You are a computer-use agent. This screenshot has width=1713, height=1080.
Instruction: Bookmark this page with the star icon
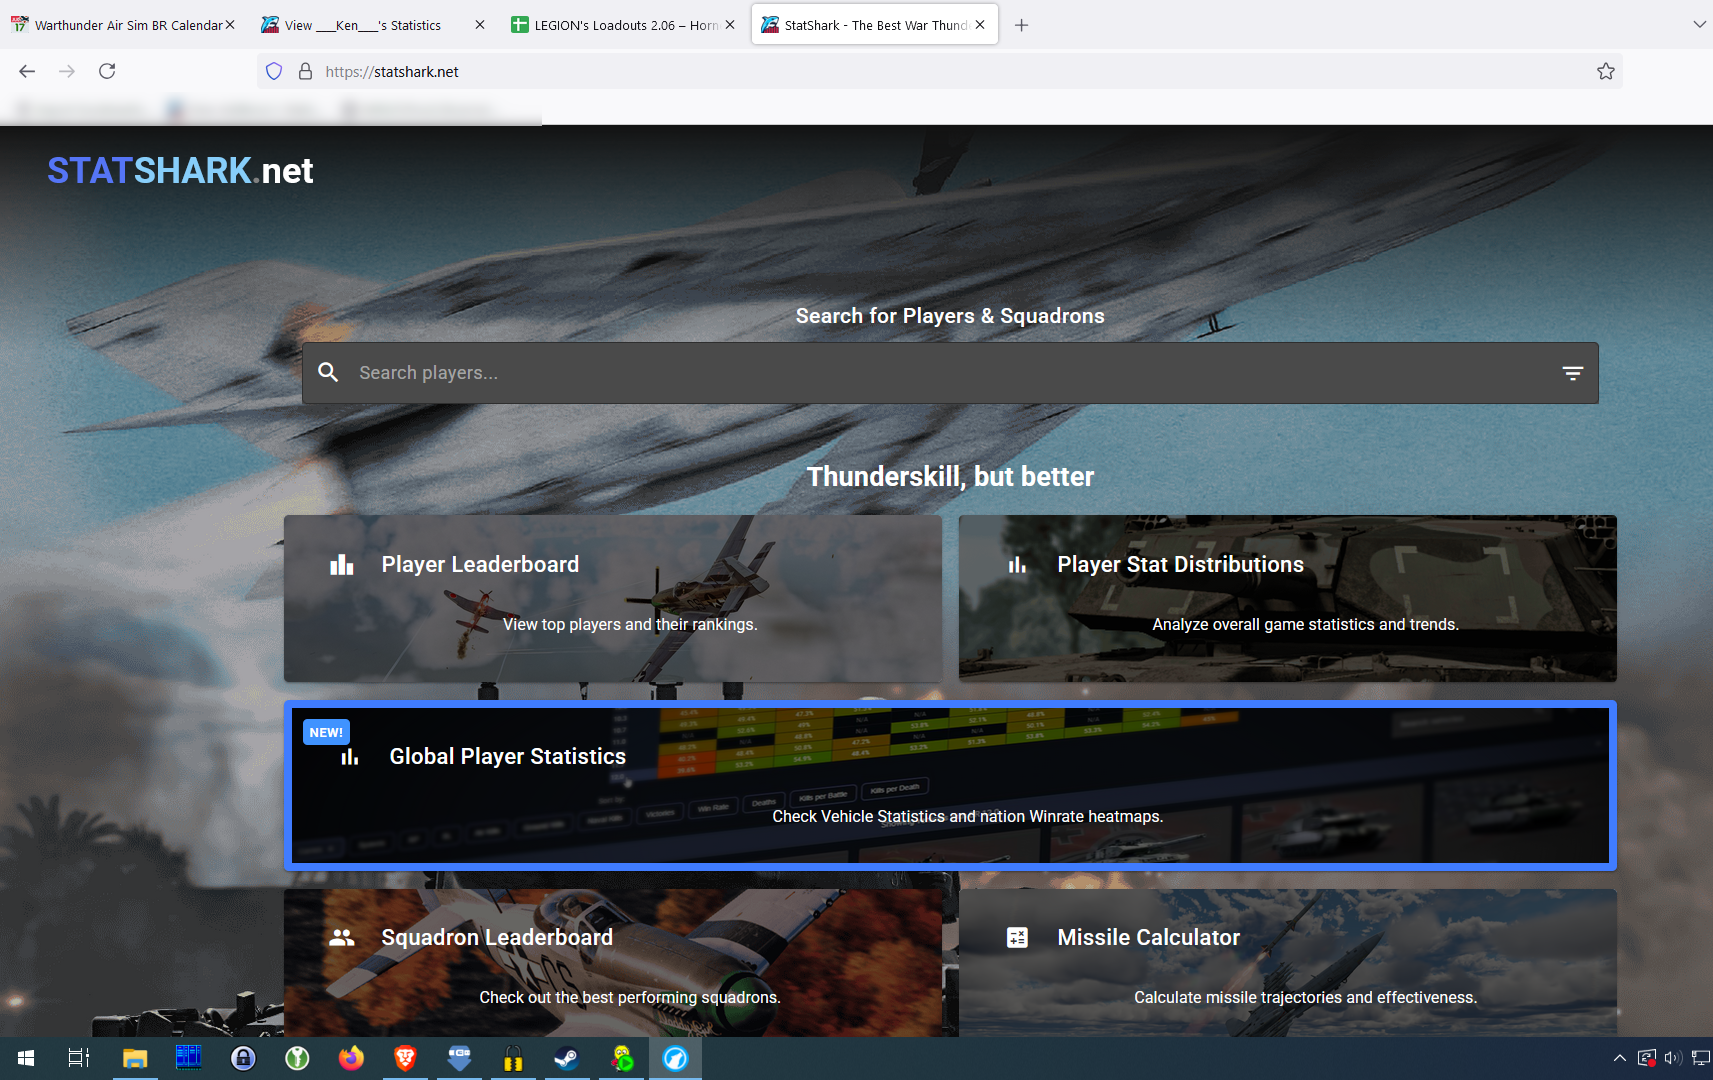tap(1606, 71)
